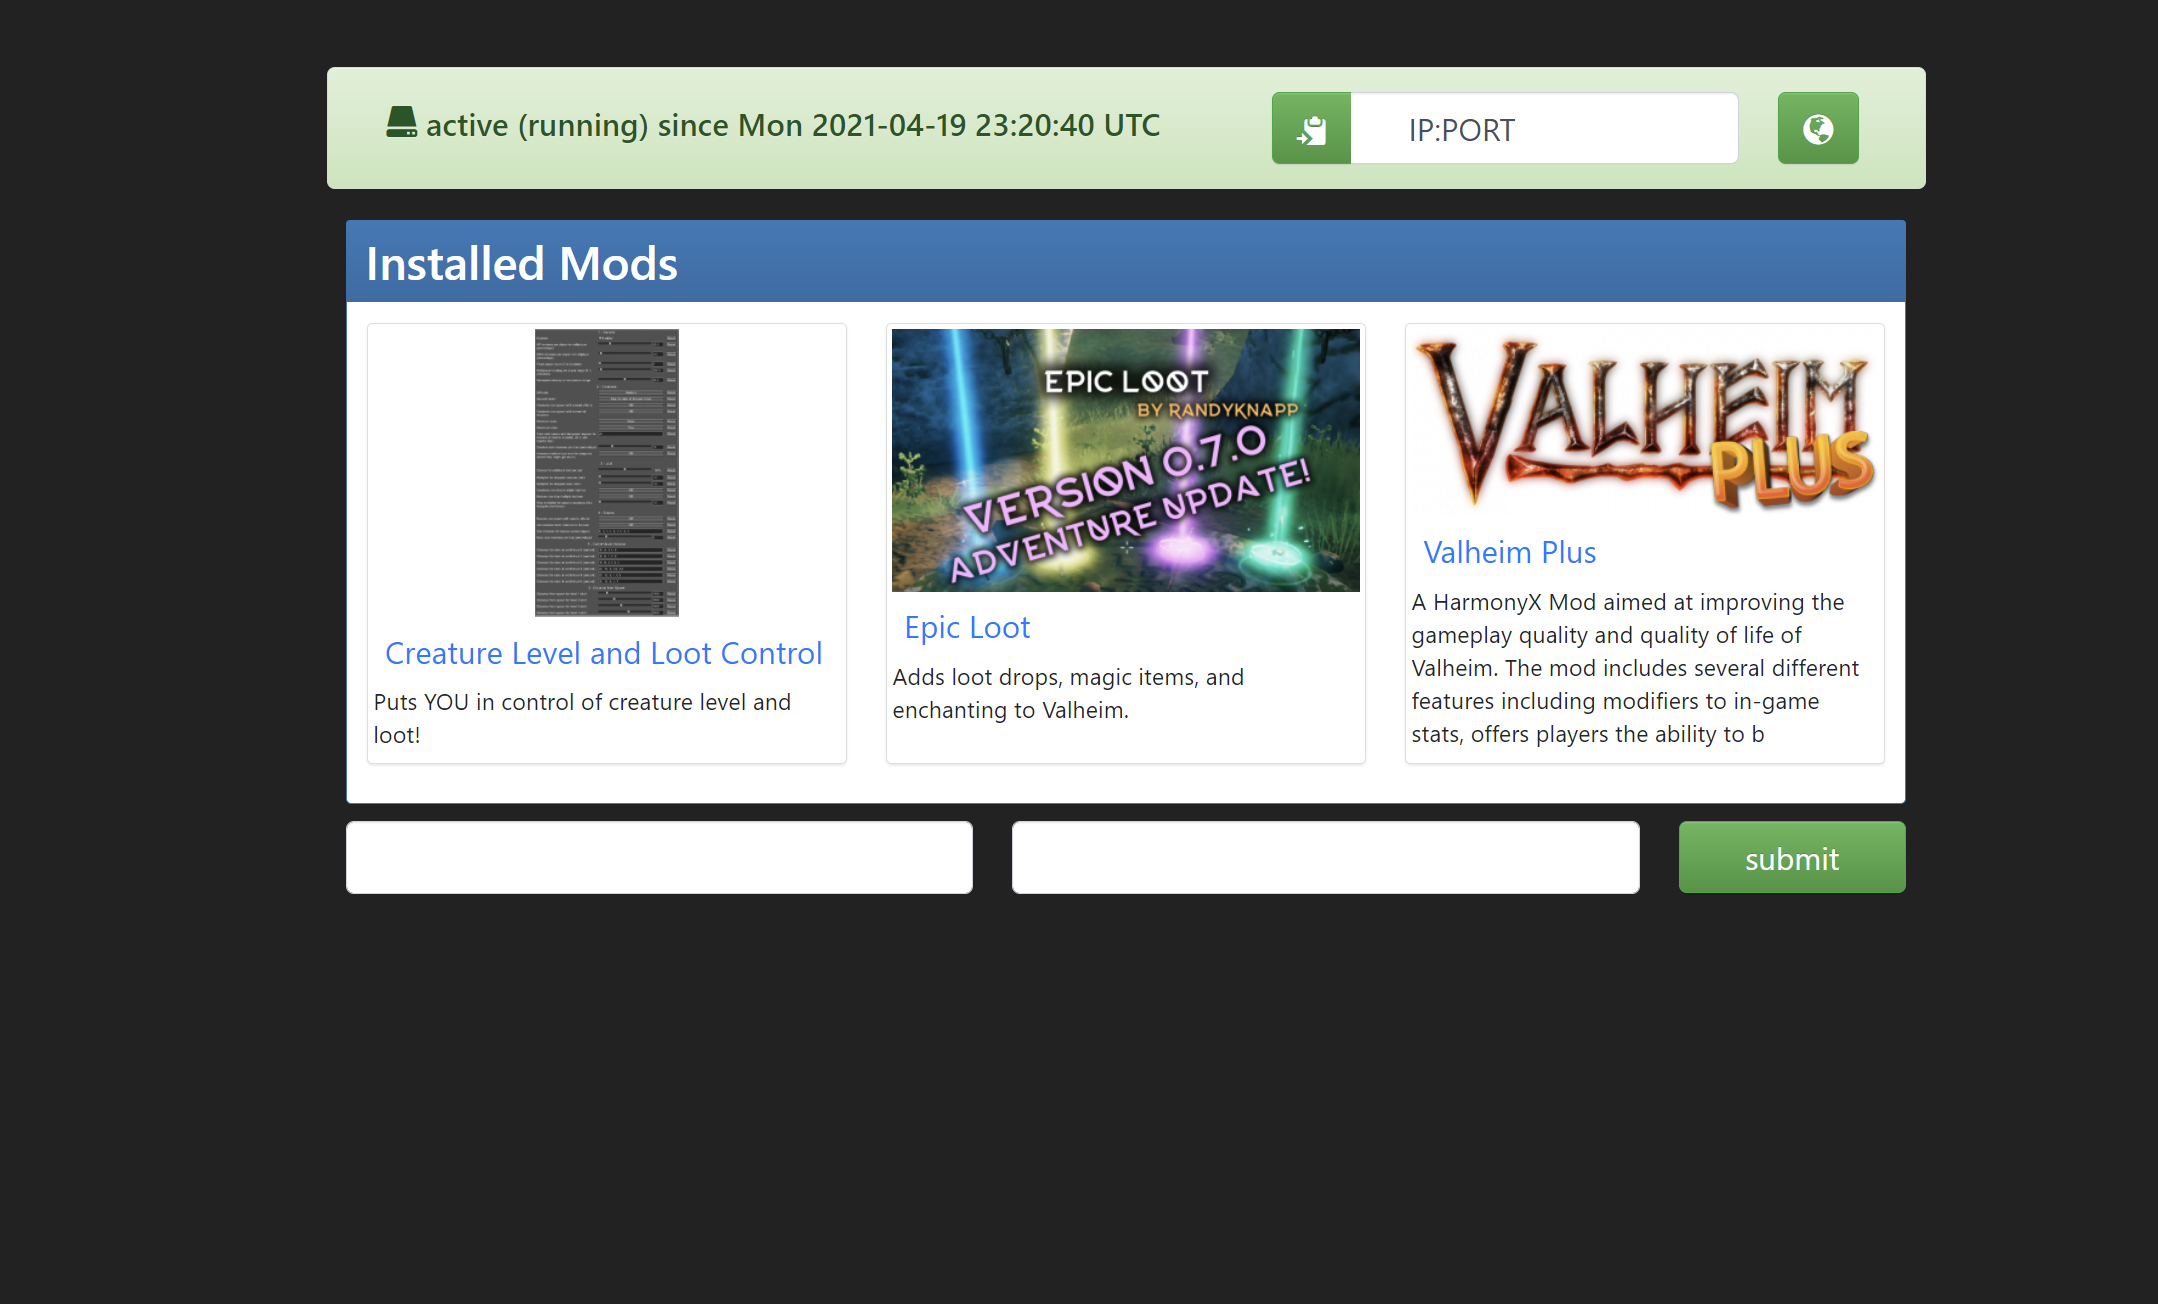This screenshot has width=2158, height=1304.
Task: Click the green submit button
Action: 1791,859
